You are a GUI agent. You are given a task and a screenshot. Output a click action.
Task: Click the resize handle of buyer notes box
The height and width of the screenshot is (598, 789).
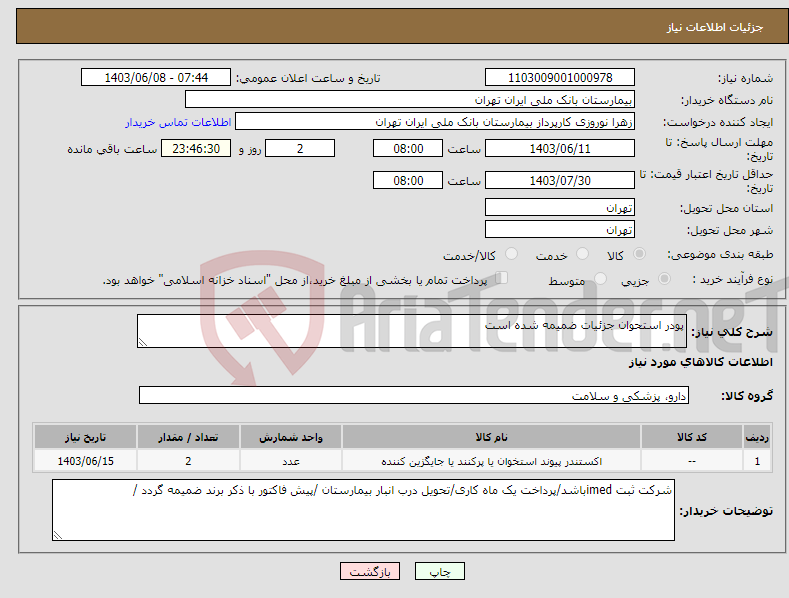tap(57, 536)
